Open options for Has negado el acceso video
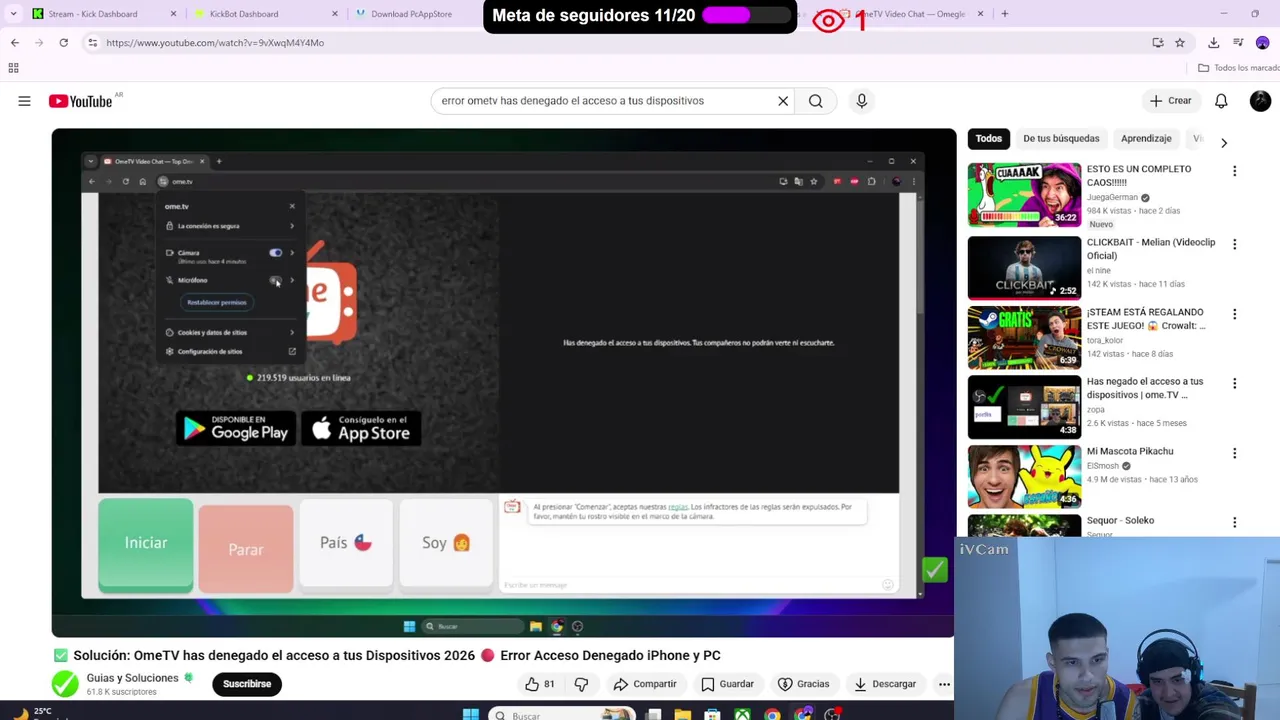Screen dimensions: 1280x720 (1234, 383)
